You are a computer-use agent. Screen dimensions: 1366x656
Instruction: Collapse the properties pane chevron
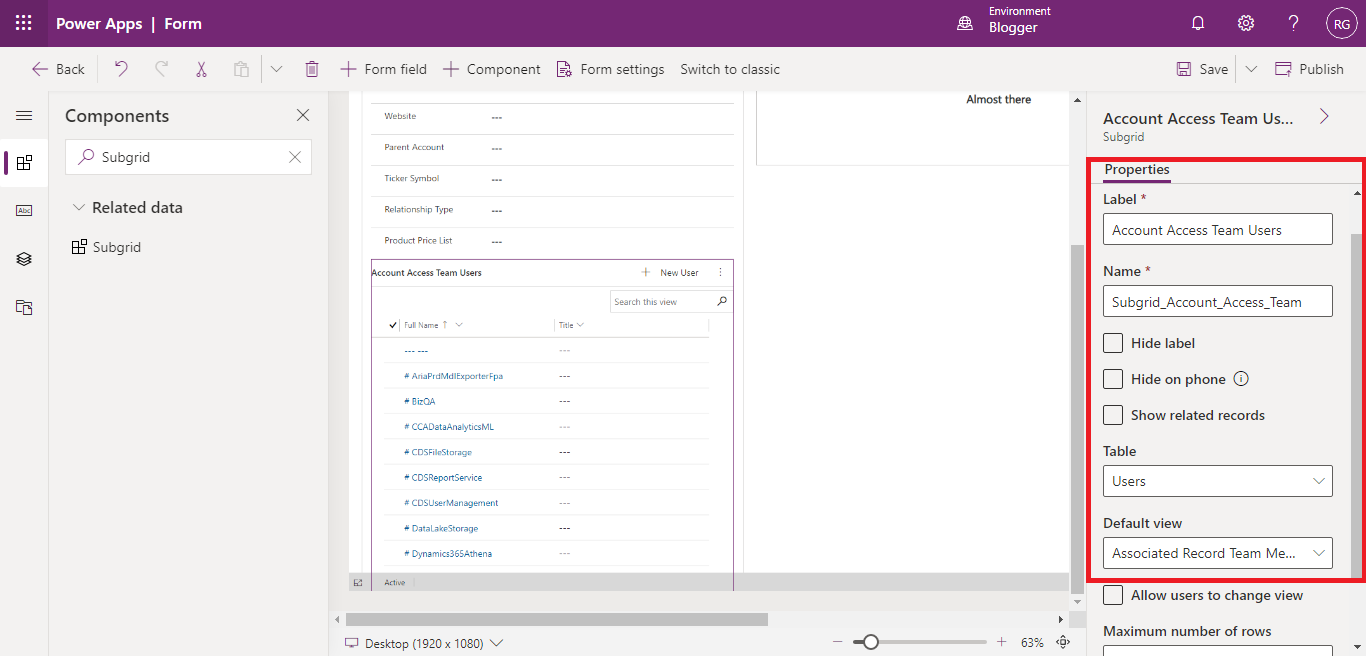click(1324, 116)
